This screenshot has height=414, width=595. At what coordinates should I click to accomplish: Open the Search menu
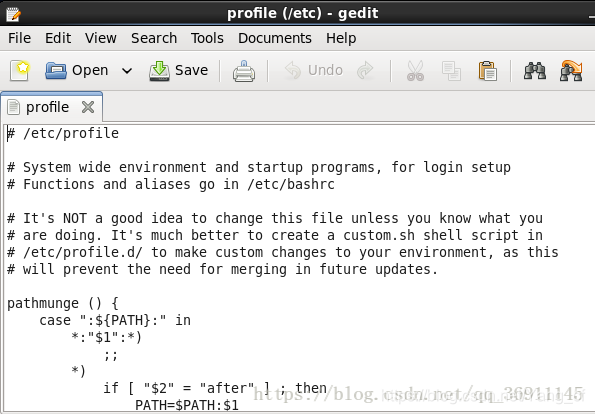[154, 38]
